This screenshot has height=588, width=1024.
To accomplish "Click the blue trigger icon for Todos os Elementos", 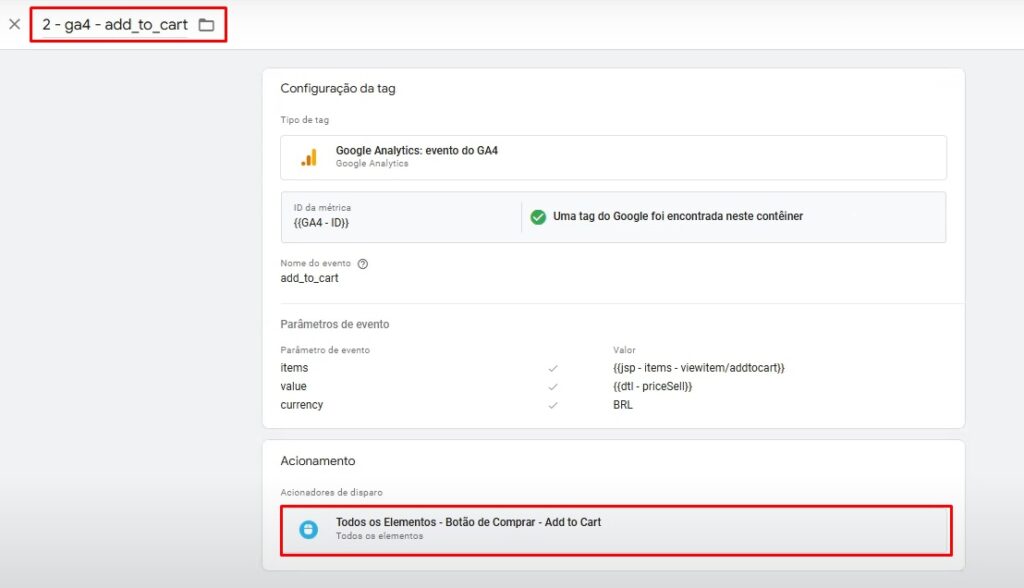I will (309, 529).
